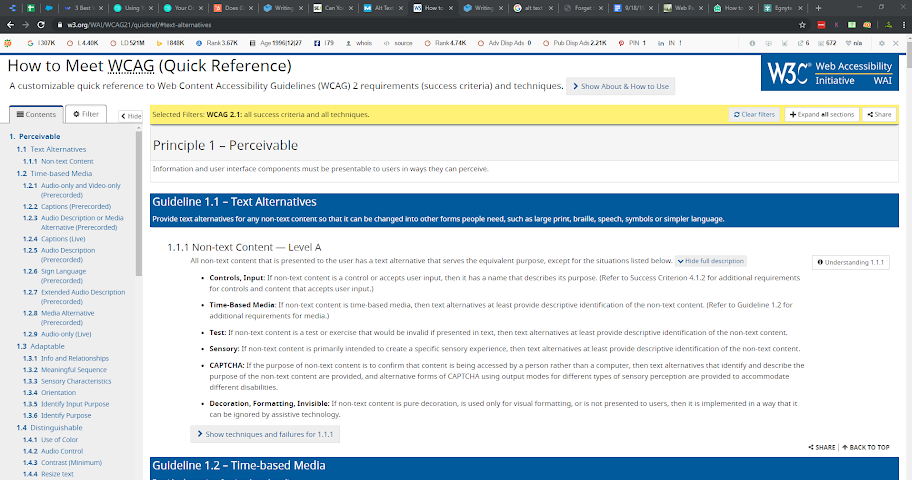
Task: Select '1.3 Adaptable' in contents
Action: point(40,346)
